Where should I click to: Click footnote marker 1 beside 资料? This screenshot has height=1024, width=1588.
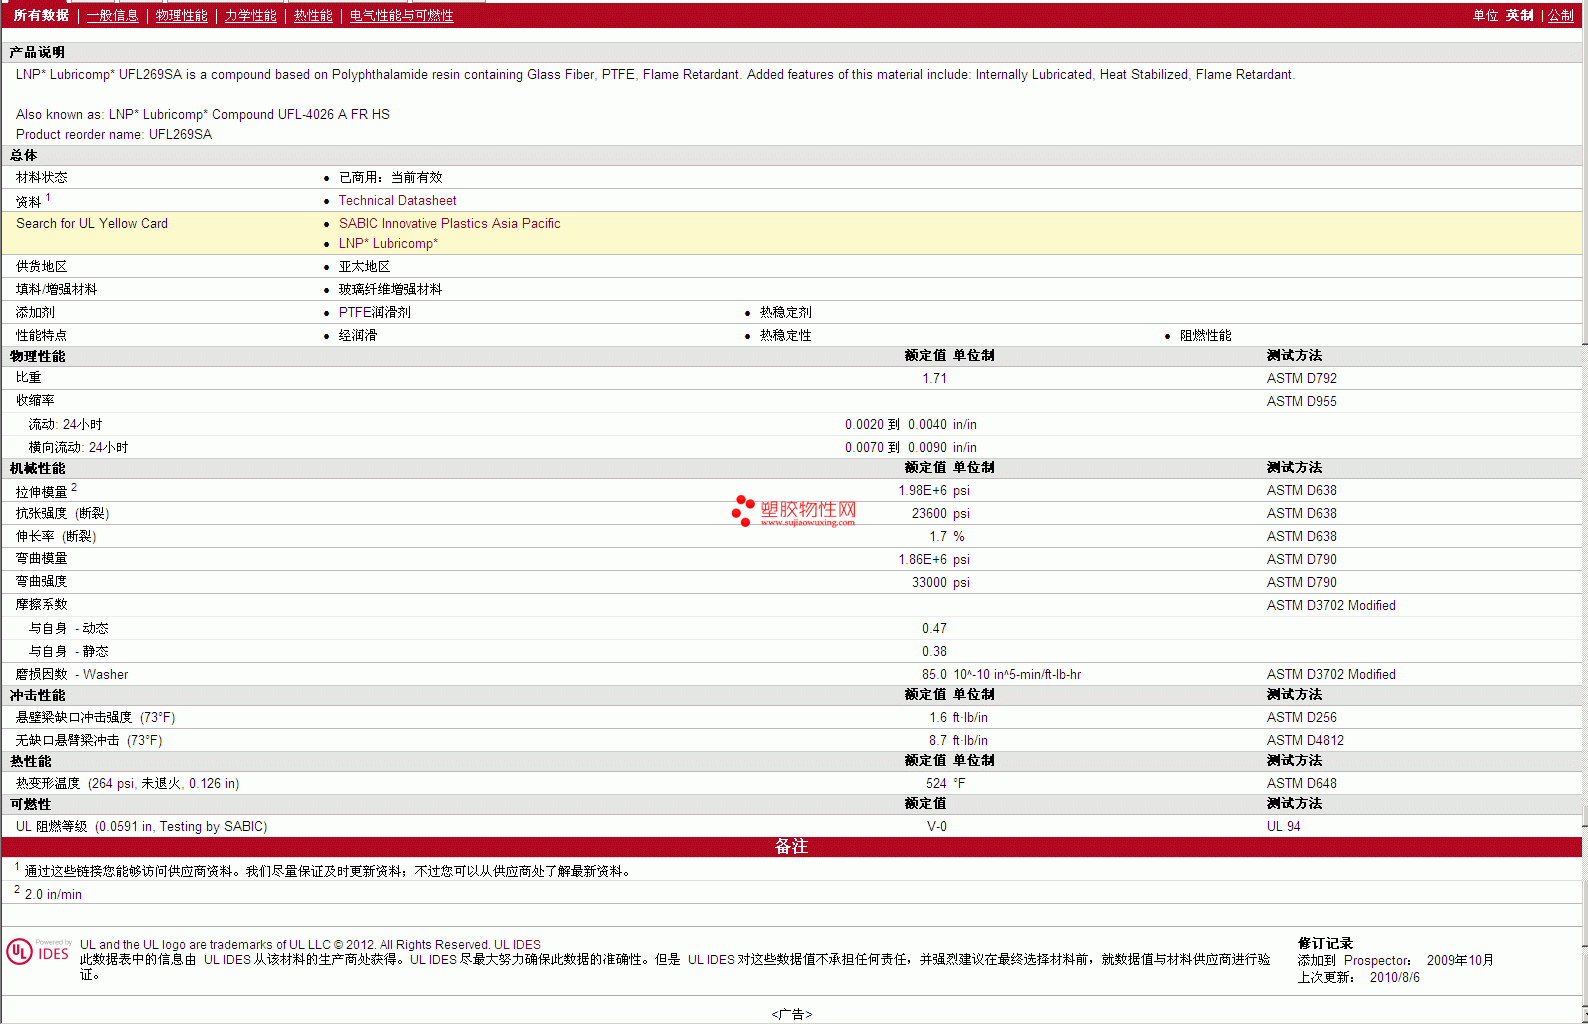click(x=48, y=198)
